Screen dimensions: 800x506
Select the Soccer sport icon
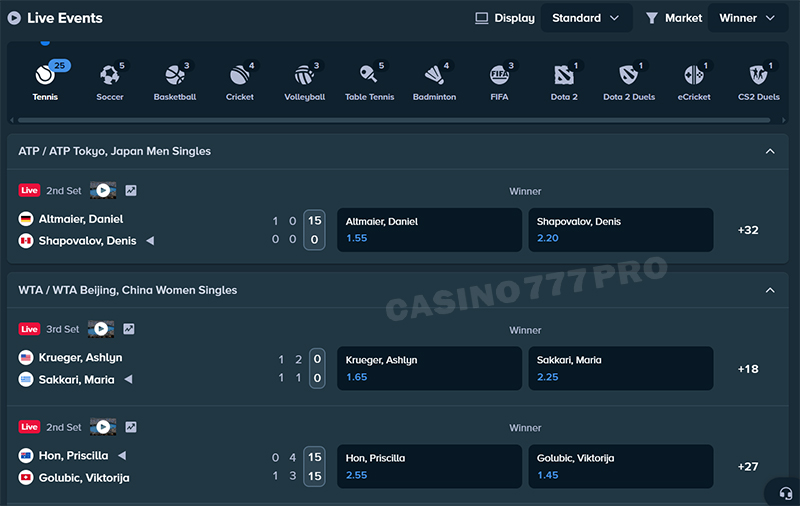[x=110, y=76]
